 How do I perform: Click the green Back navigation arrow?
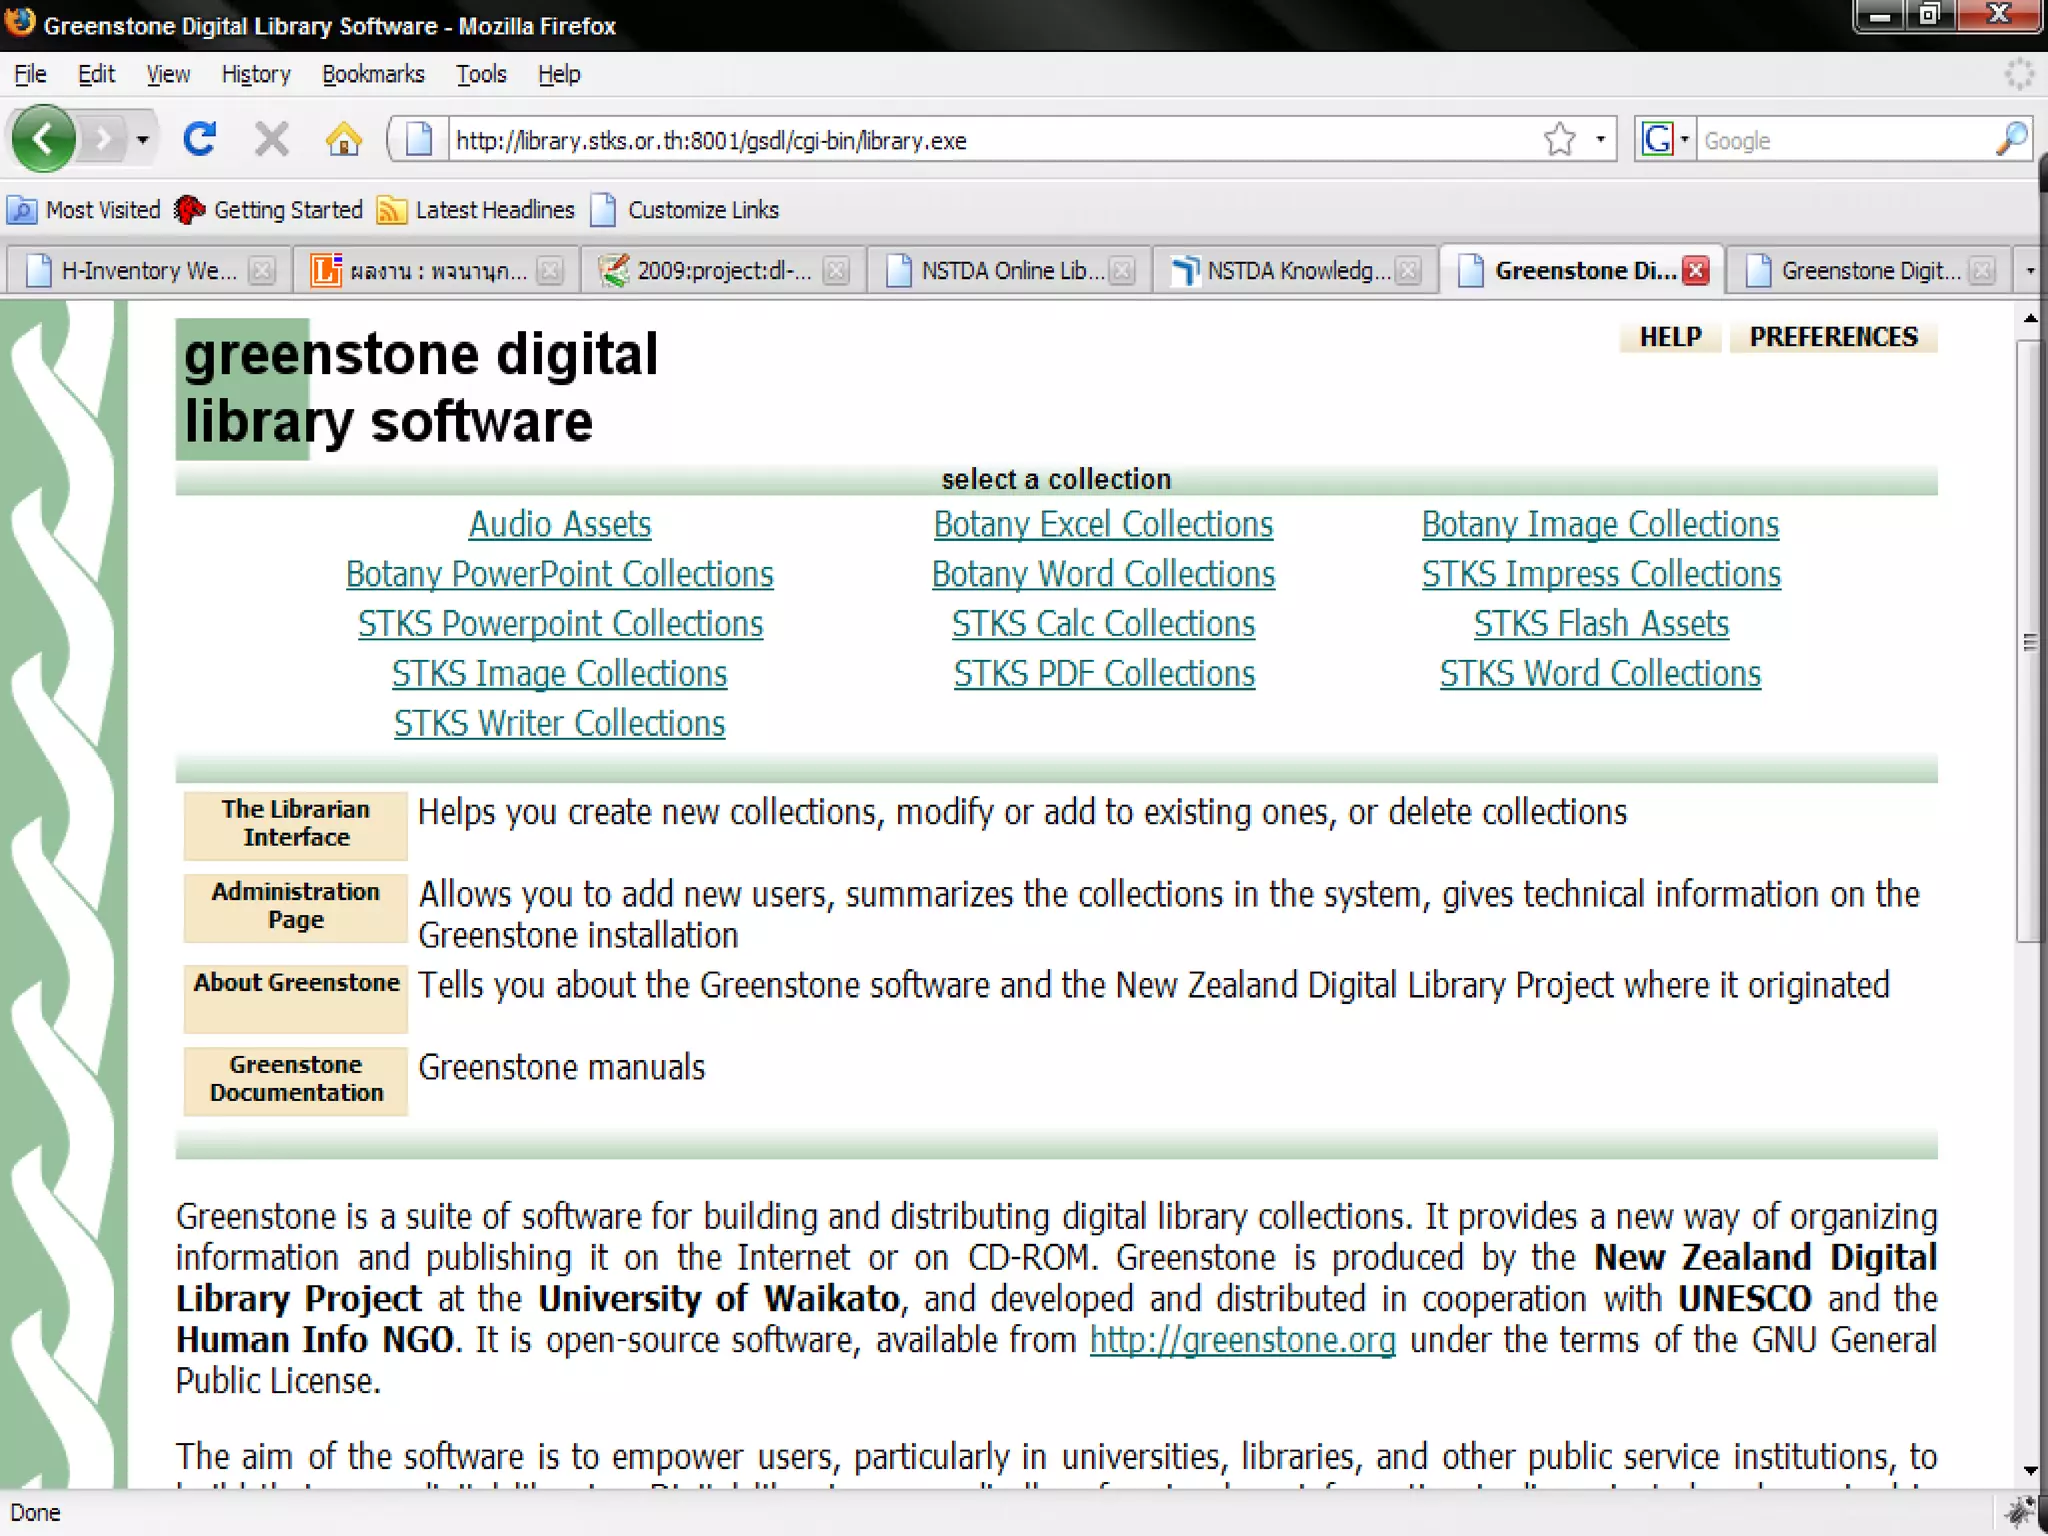click(x=43, y=139)
